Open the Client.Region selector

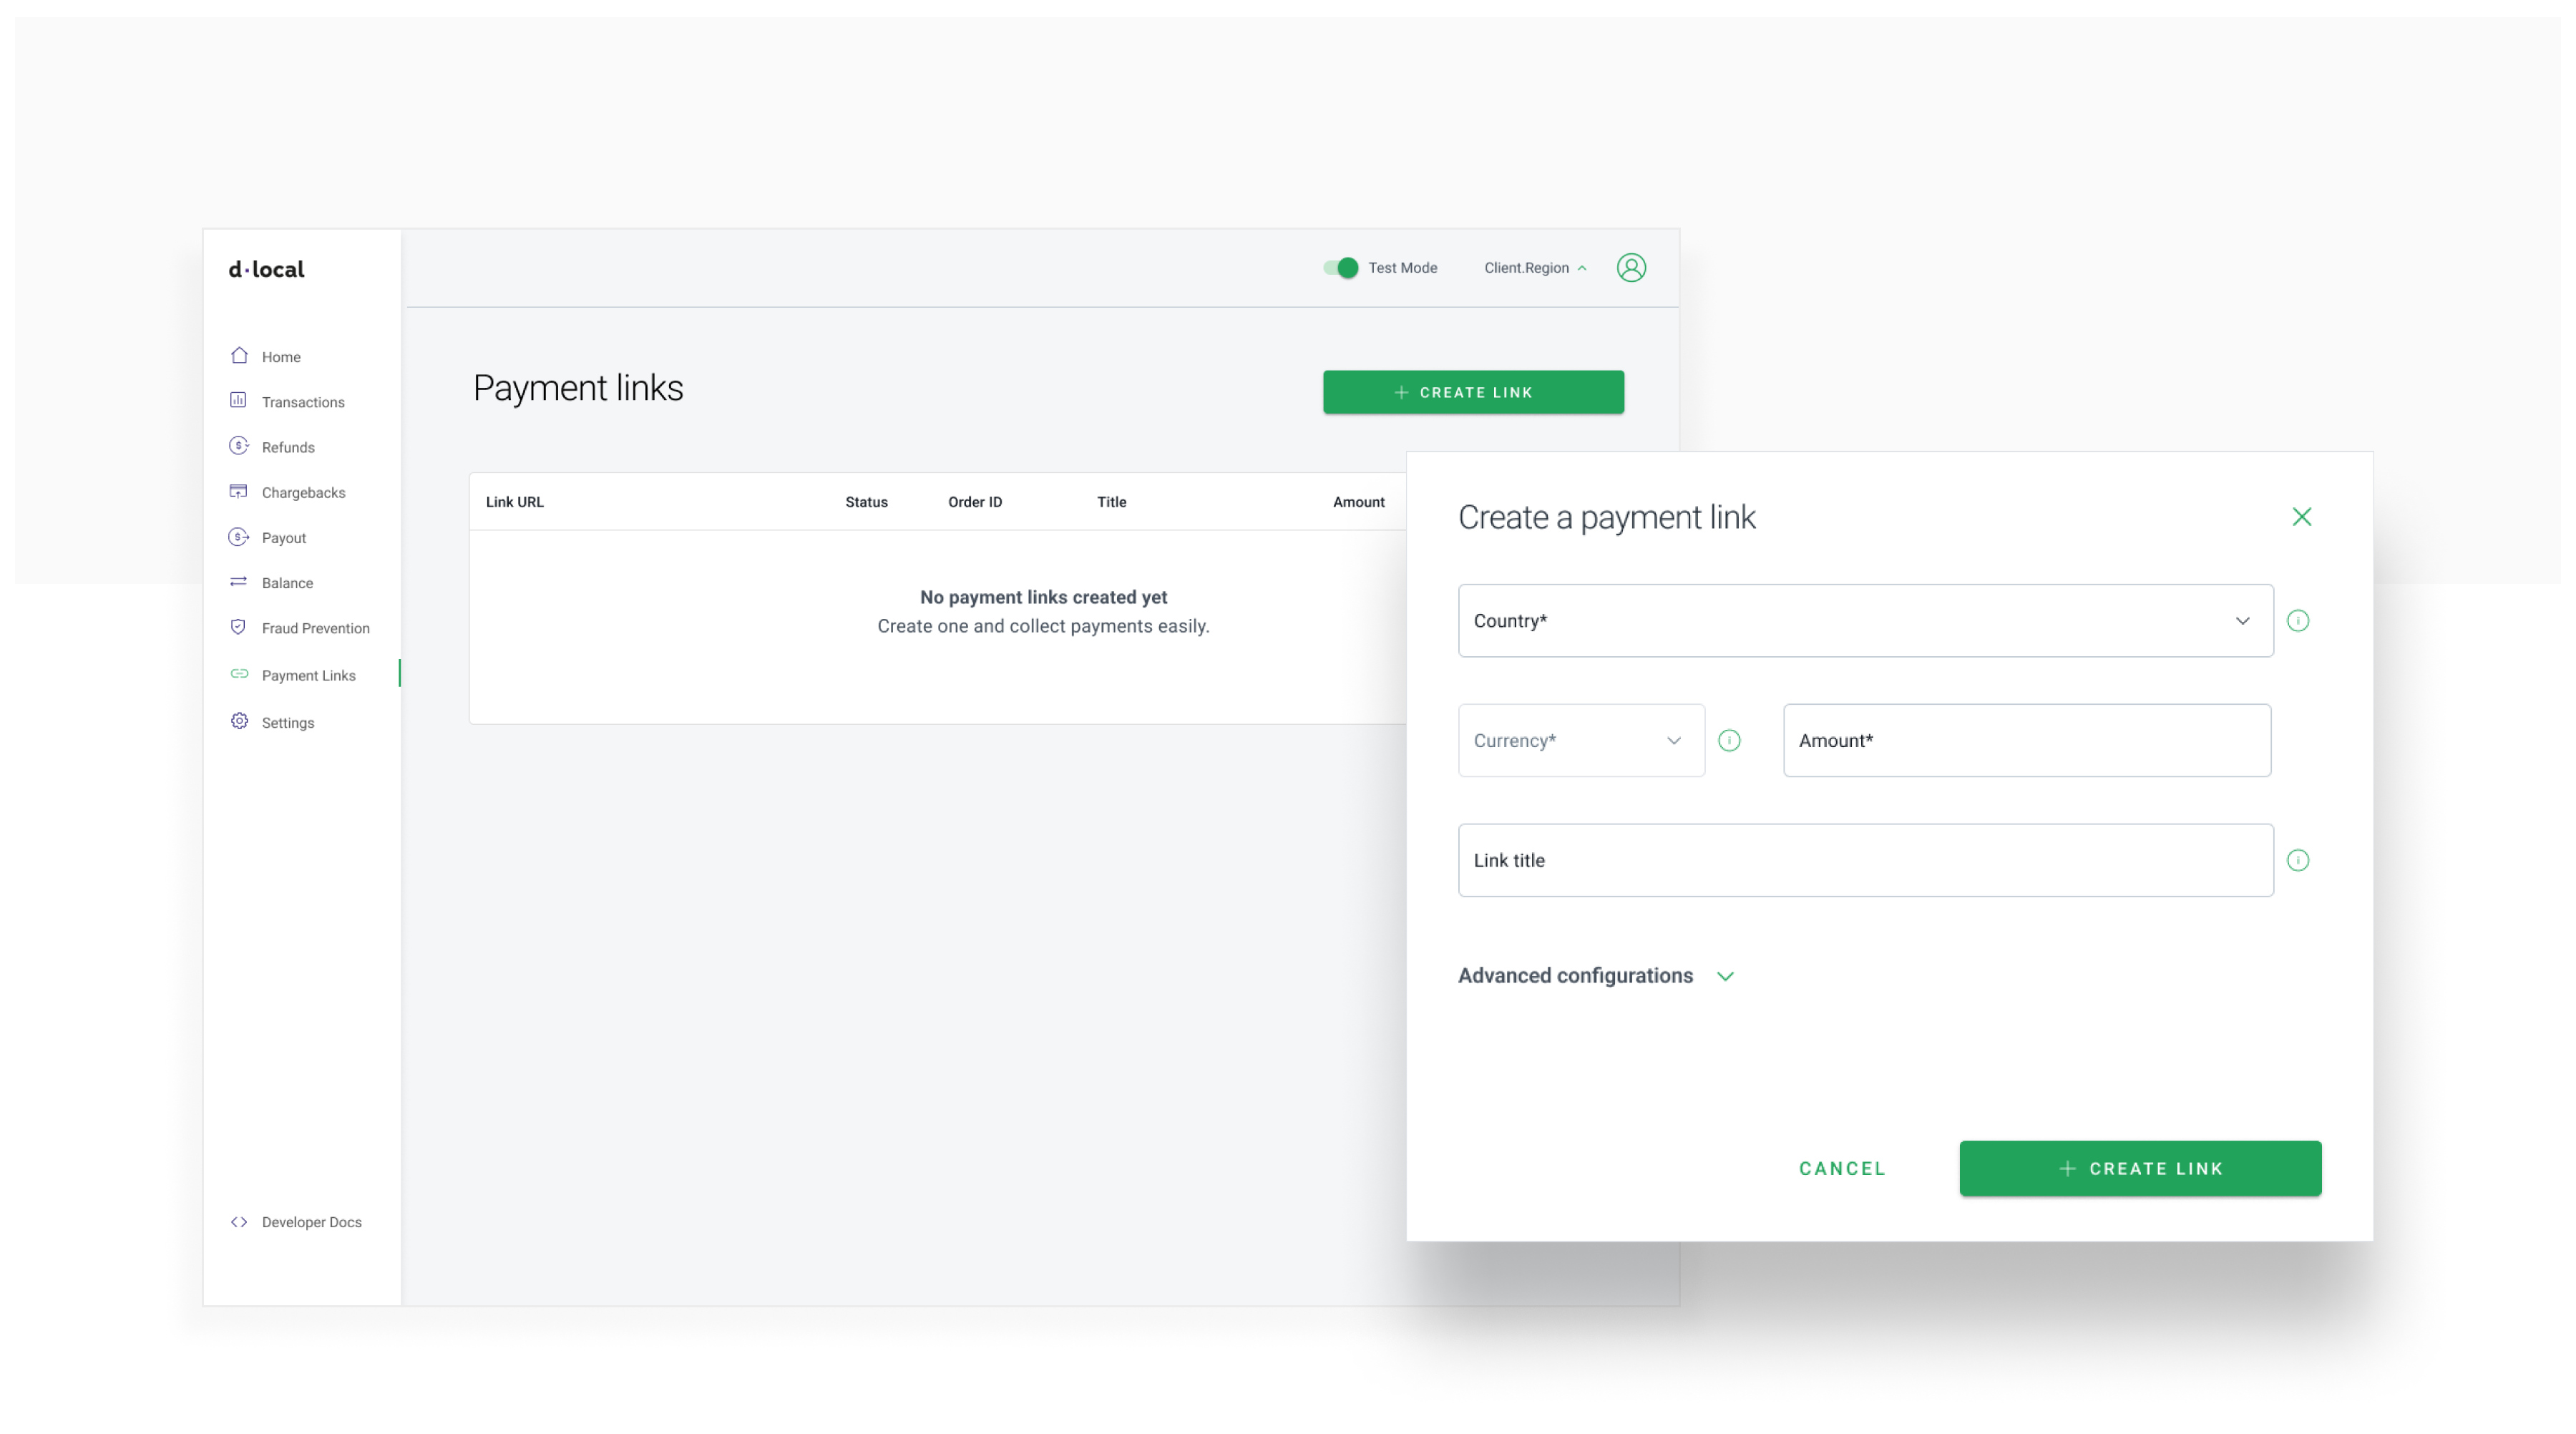pyautogui.click(x=1534, y=268)
